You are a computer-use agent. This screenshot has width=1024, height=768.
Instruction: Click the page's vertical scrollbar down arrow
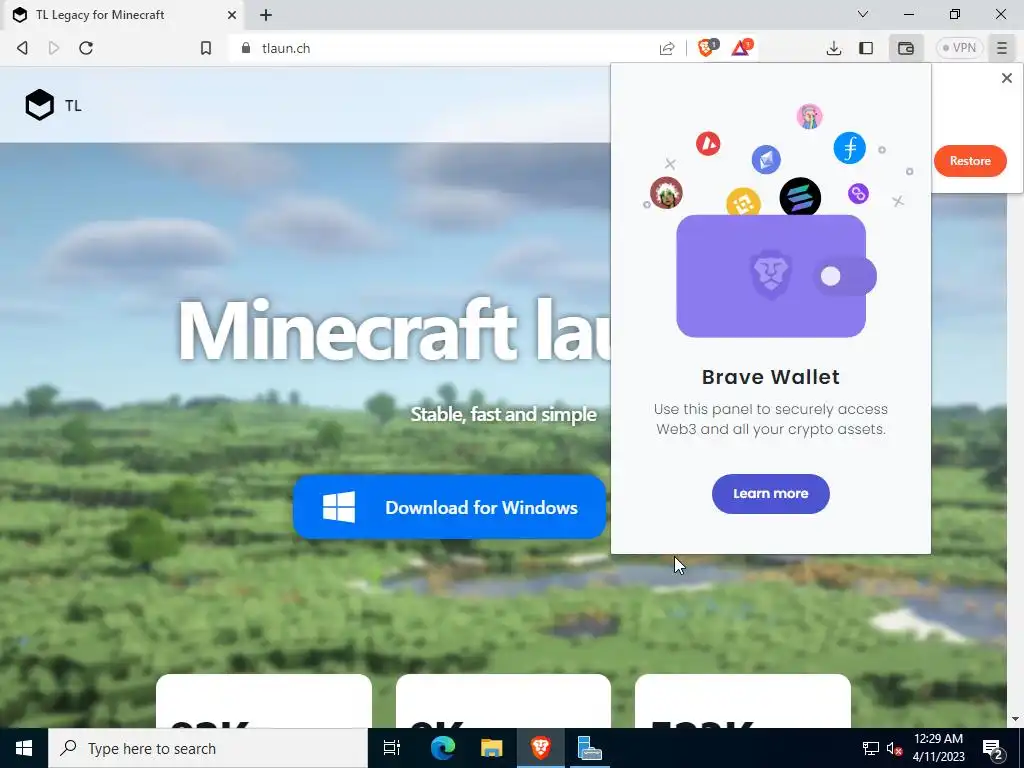click(1015, 719)
